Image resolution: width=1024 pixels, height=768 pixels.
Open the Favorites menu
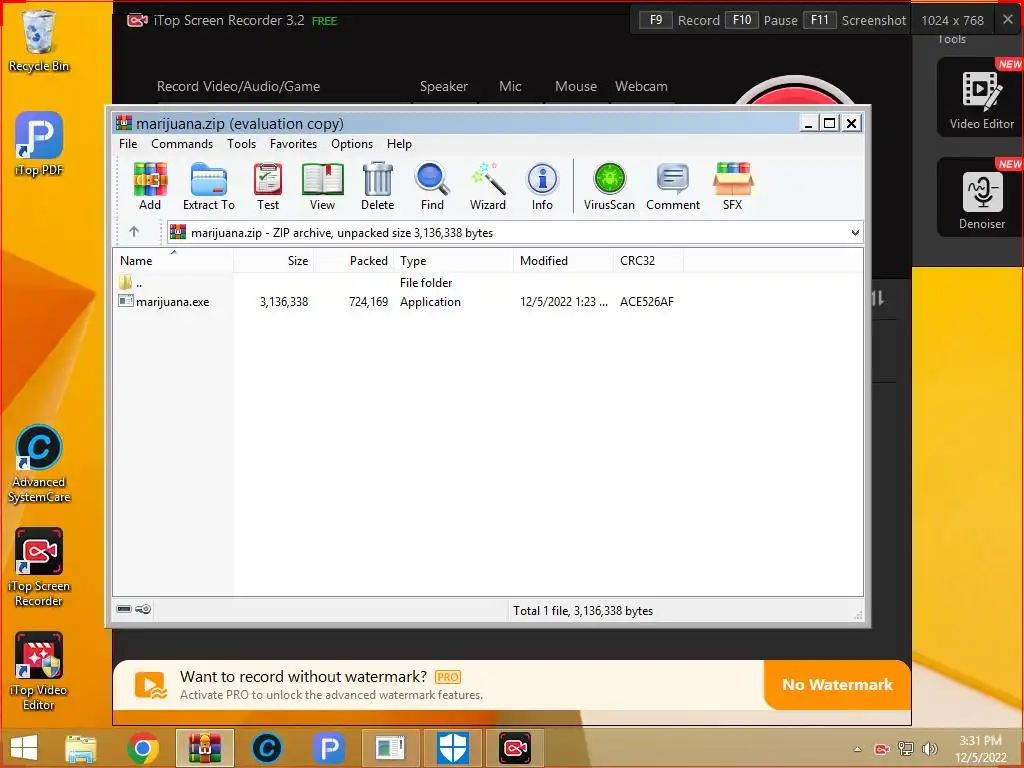coord(293,144)
